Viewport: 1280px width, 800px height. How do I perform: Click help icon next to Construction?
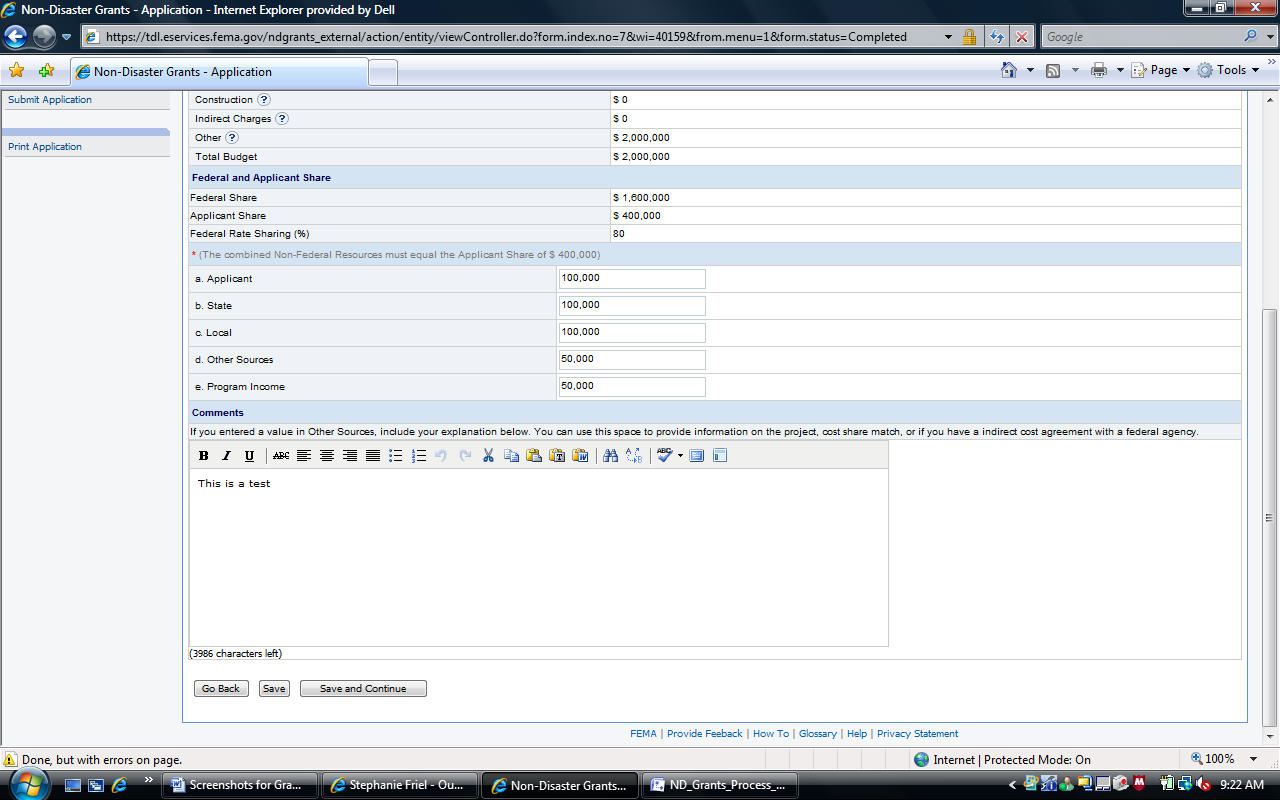coord(264,100)
